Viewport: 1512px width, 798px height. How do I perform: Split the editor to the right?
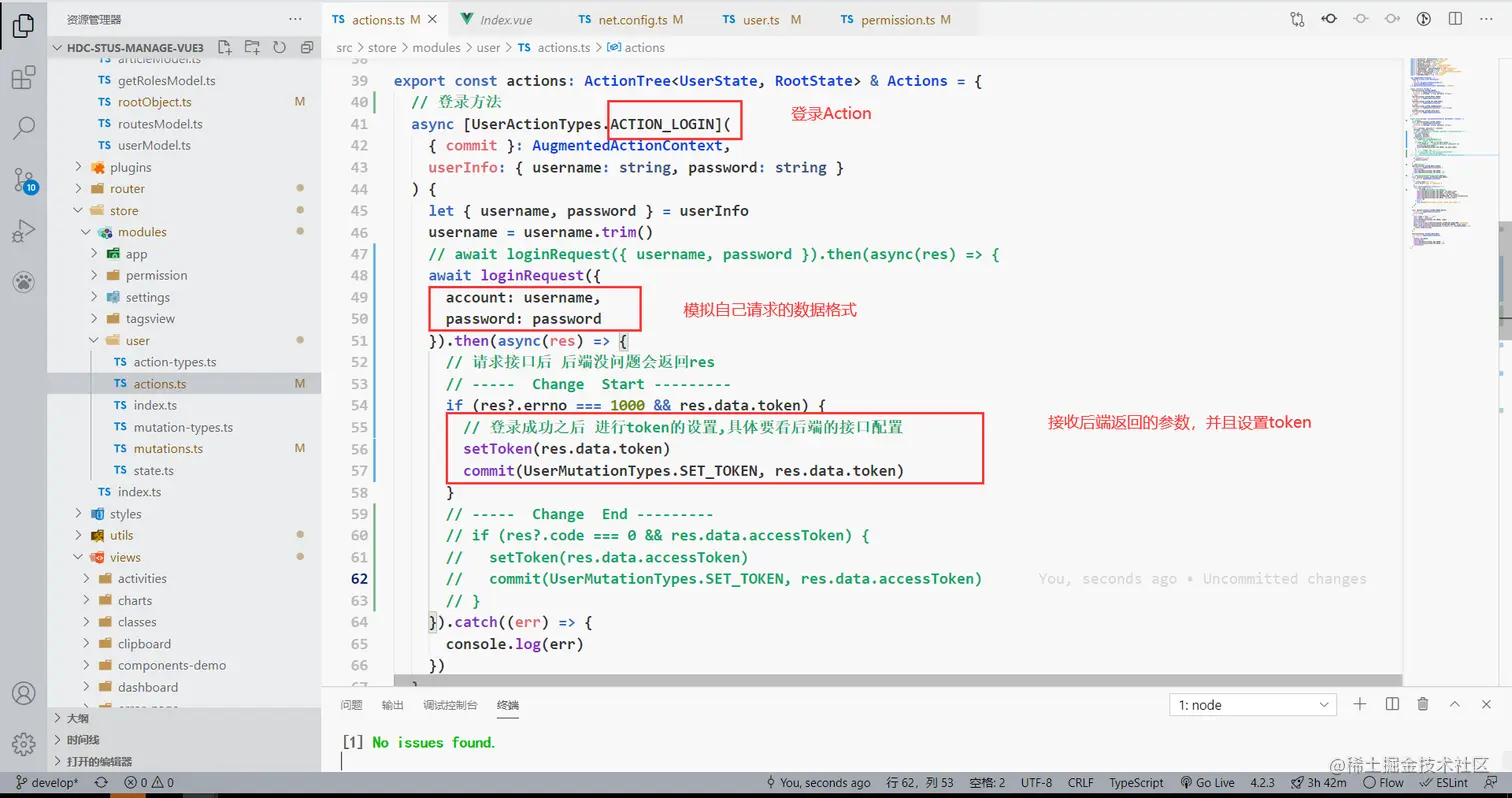(x=1457, y=19)
